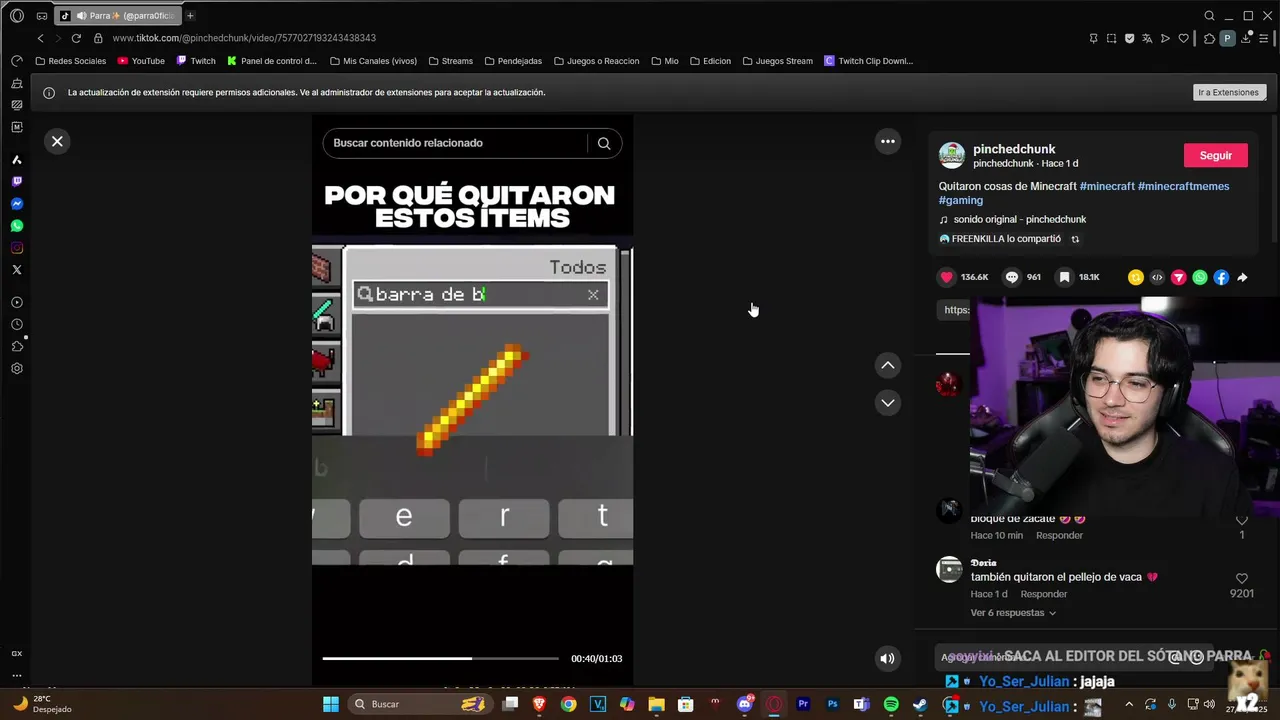Open the #minecraft hashtag
This screenshot has height=720, width=1280.
[x=1107, y=186]
